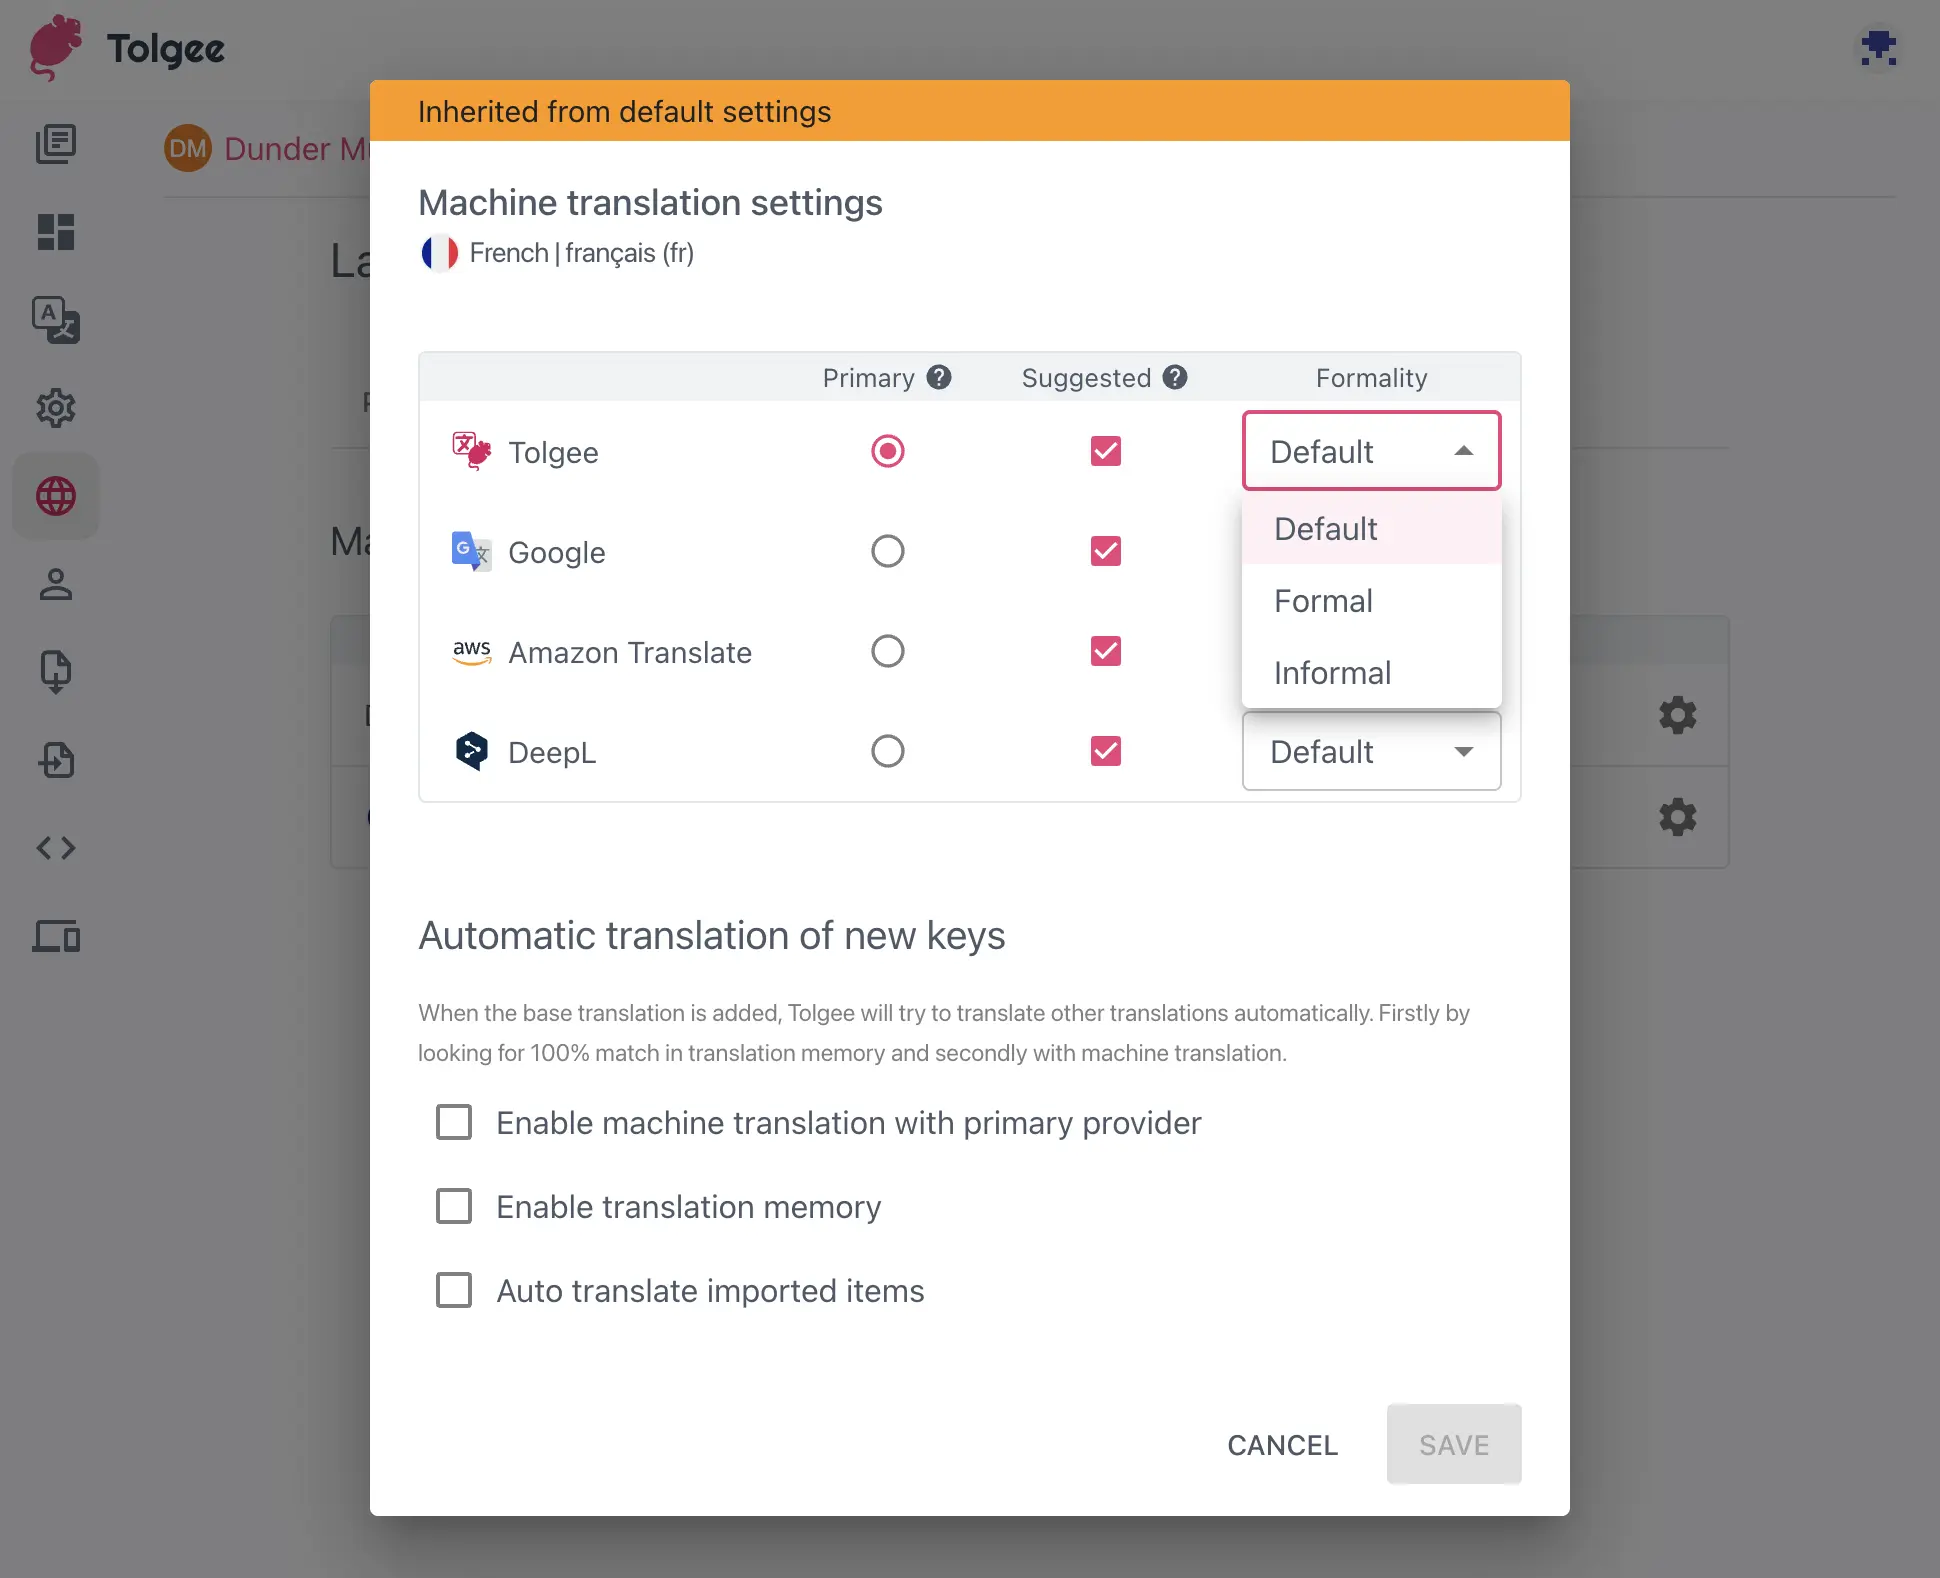Viewport: 1940px width, 1578px height.
Task: Enable machine translation with primary provider
Action: (x=454, y=1122)
